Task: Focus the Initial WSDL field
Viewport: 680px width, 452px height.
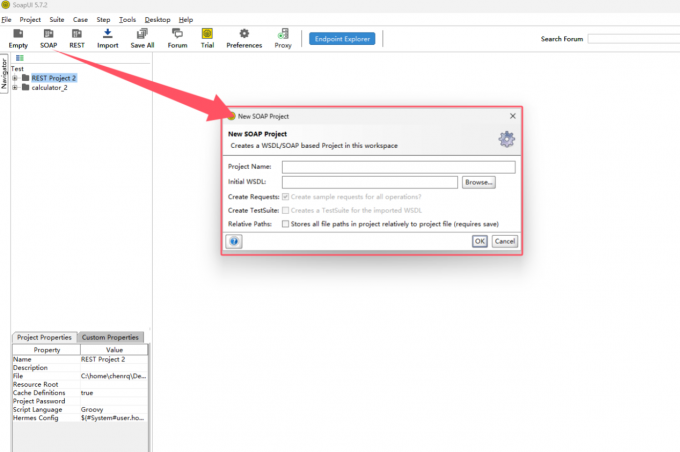Action: pyautogui.click(x=369, y=182)
